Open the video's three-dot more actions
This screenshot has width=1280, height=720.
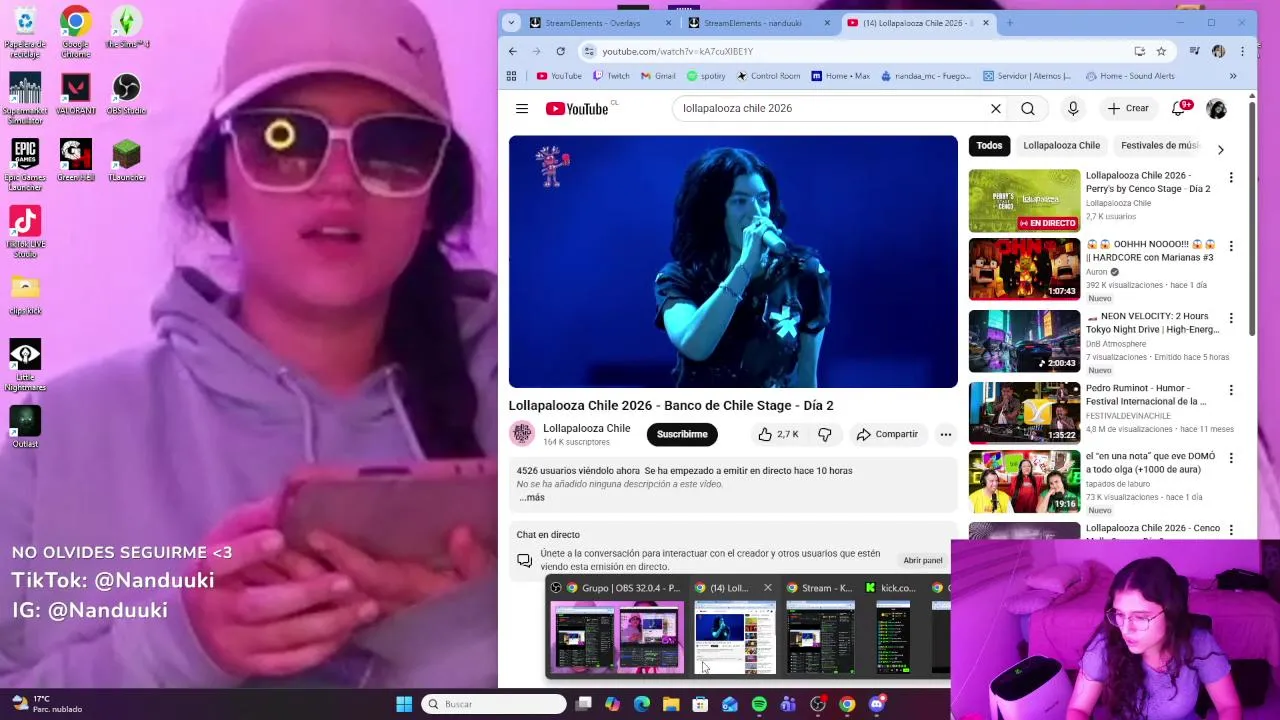pyautogui.click(x=945, y=434)
